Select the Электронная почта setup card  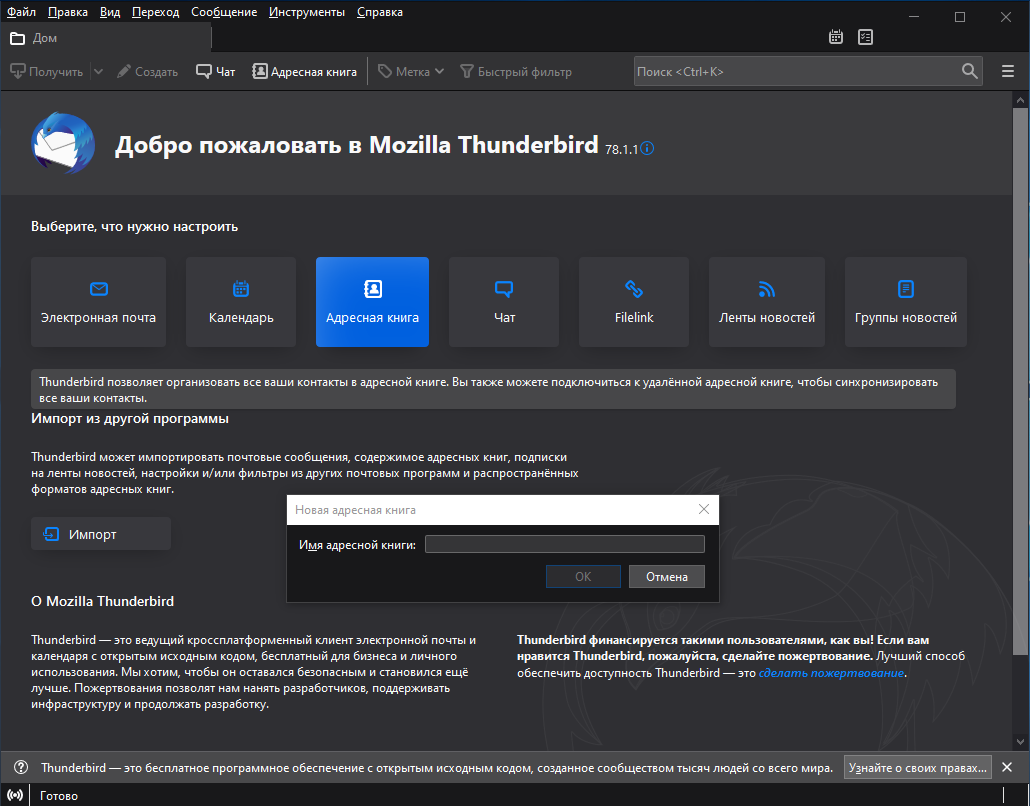tap(99, 302)
